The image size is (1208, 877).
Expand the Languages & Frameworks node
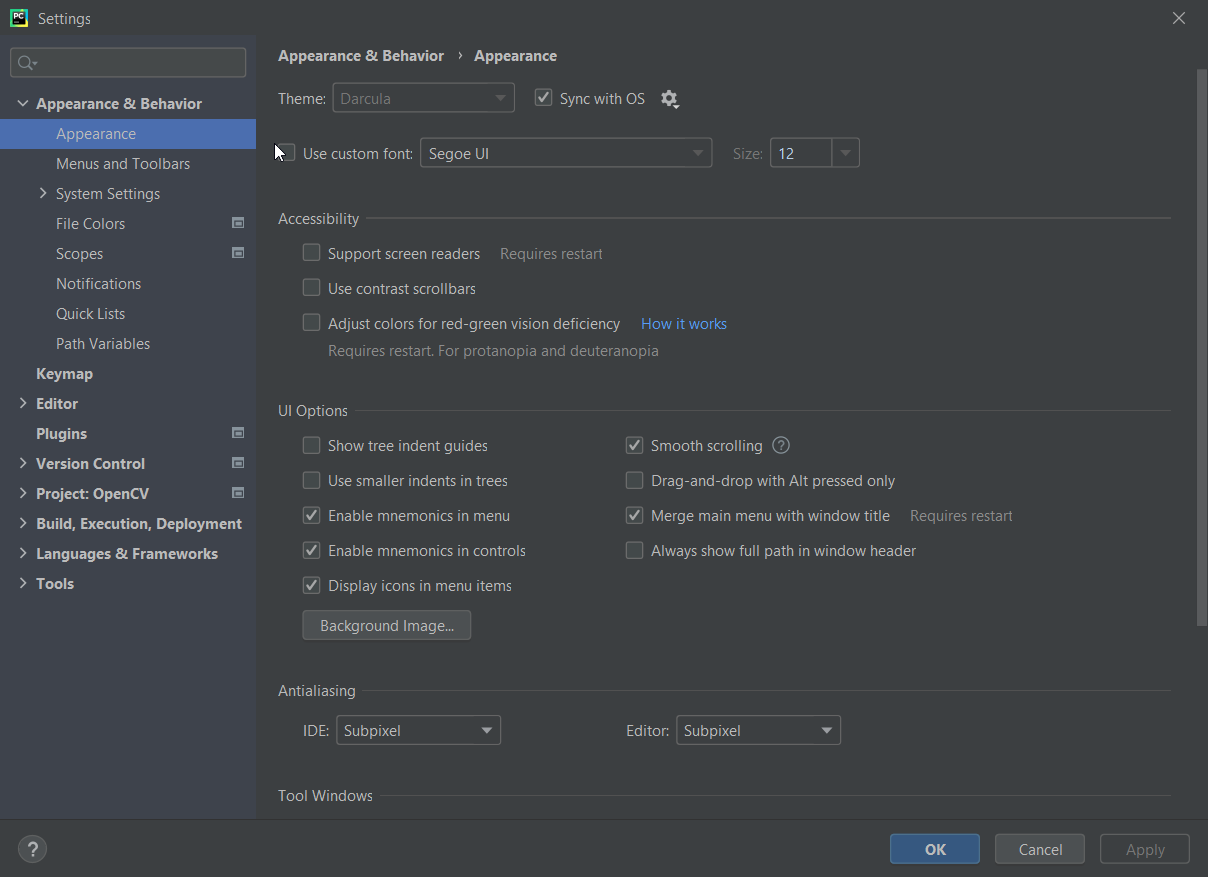23,553
